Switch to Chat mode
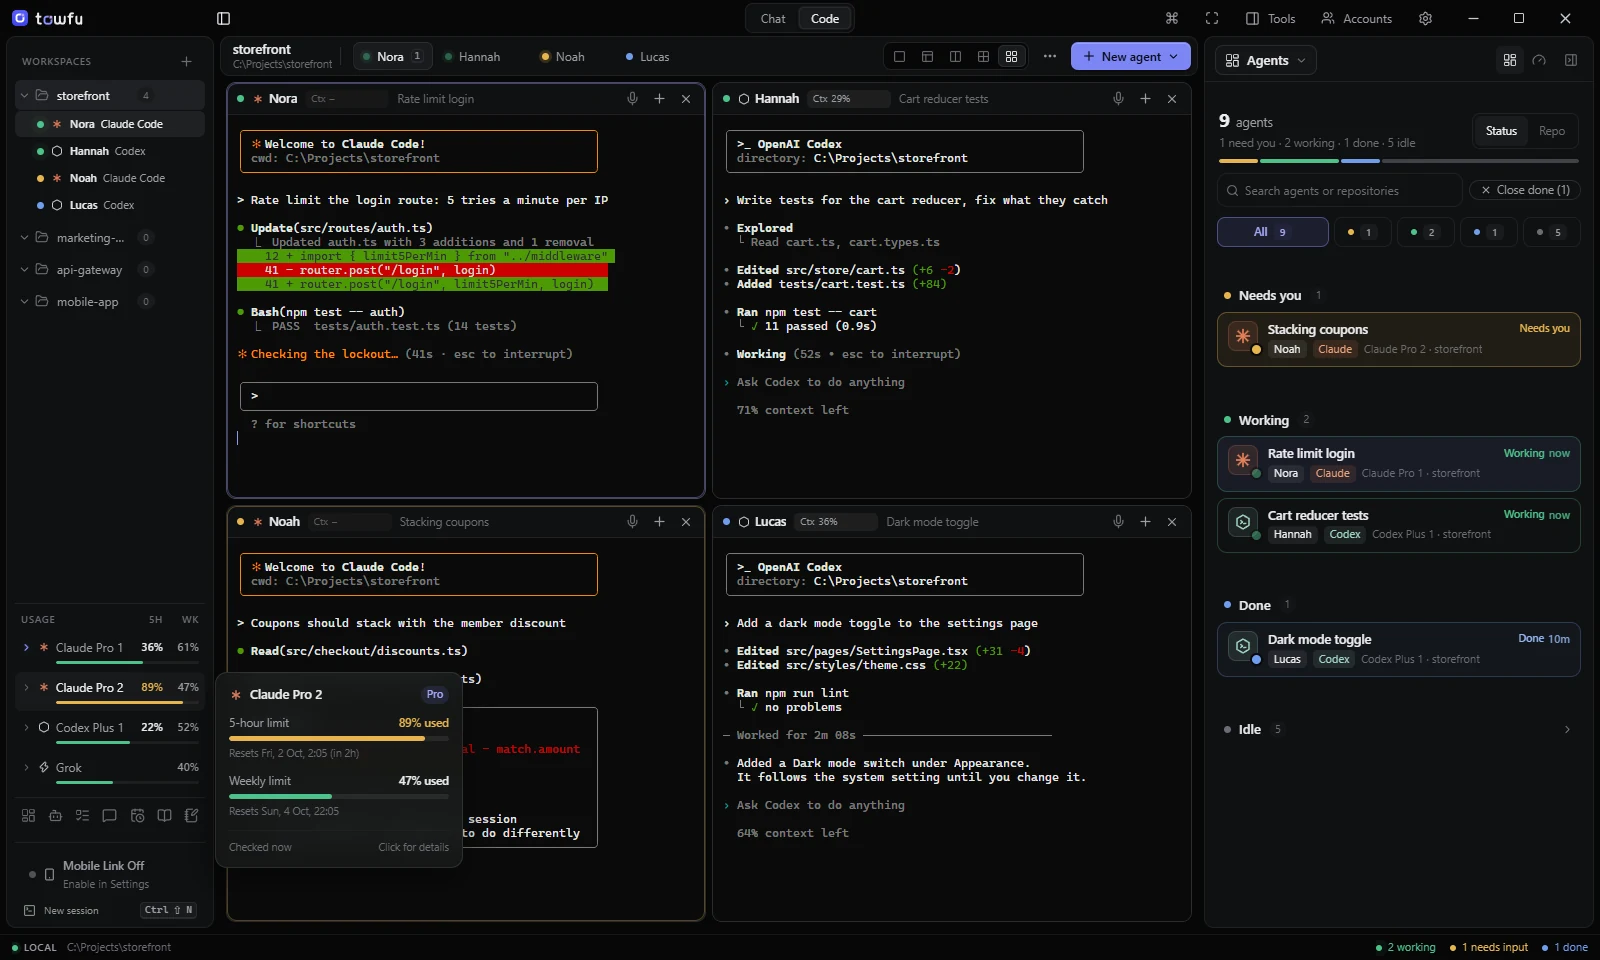The height and width of the screenshot is (960, 1600). (773, 18)
